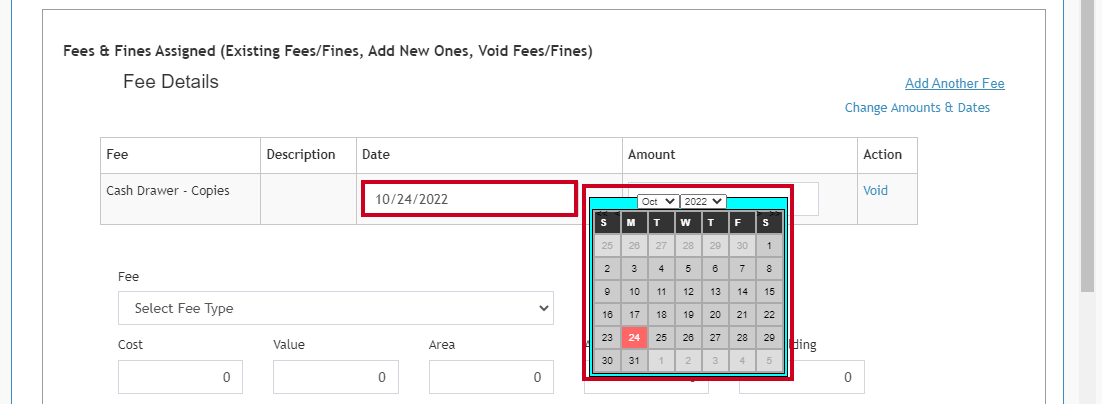
Task: Go to the previous year with double-left arrows
Action: [x=599, y=211]
